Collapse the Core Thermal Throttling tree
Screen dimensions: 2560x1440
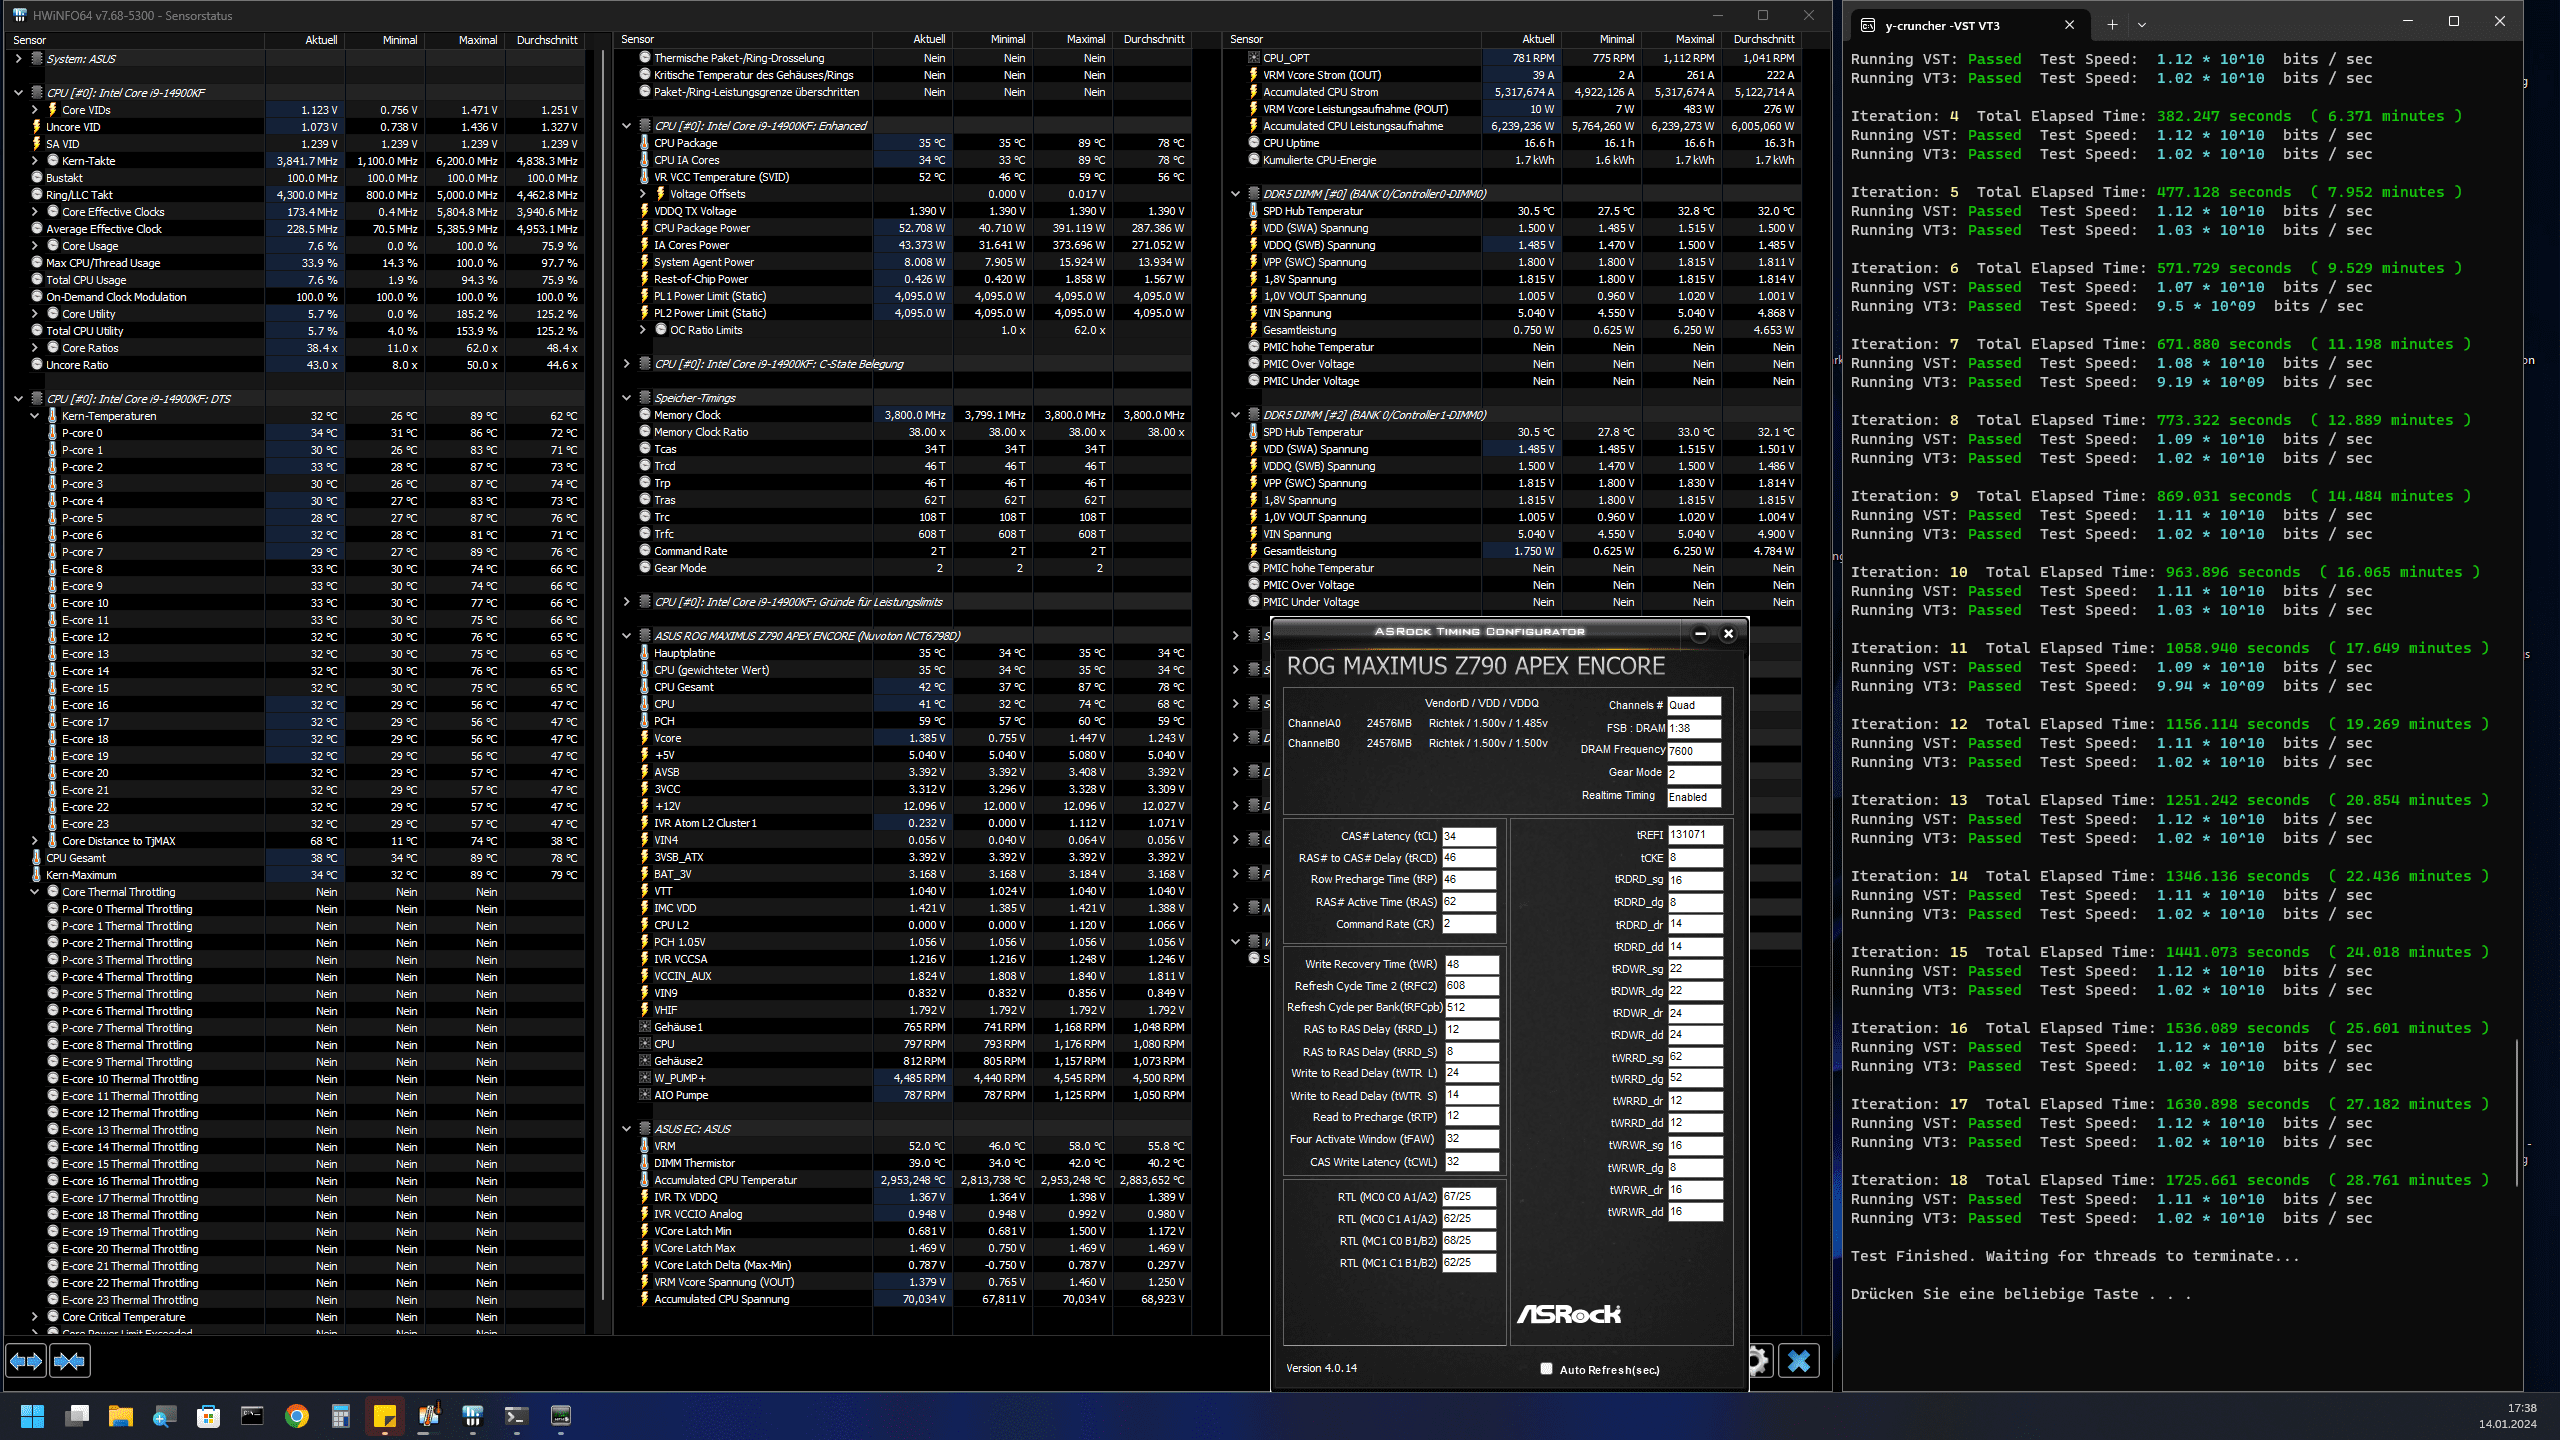coord(35,892)
